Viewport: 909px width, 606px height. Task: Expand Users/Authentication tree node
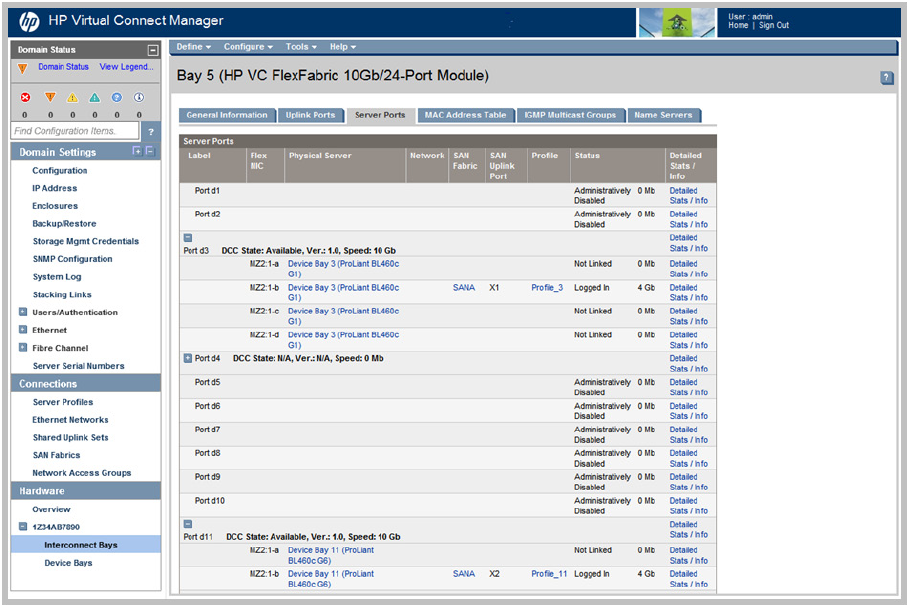[x=23, y=312]
